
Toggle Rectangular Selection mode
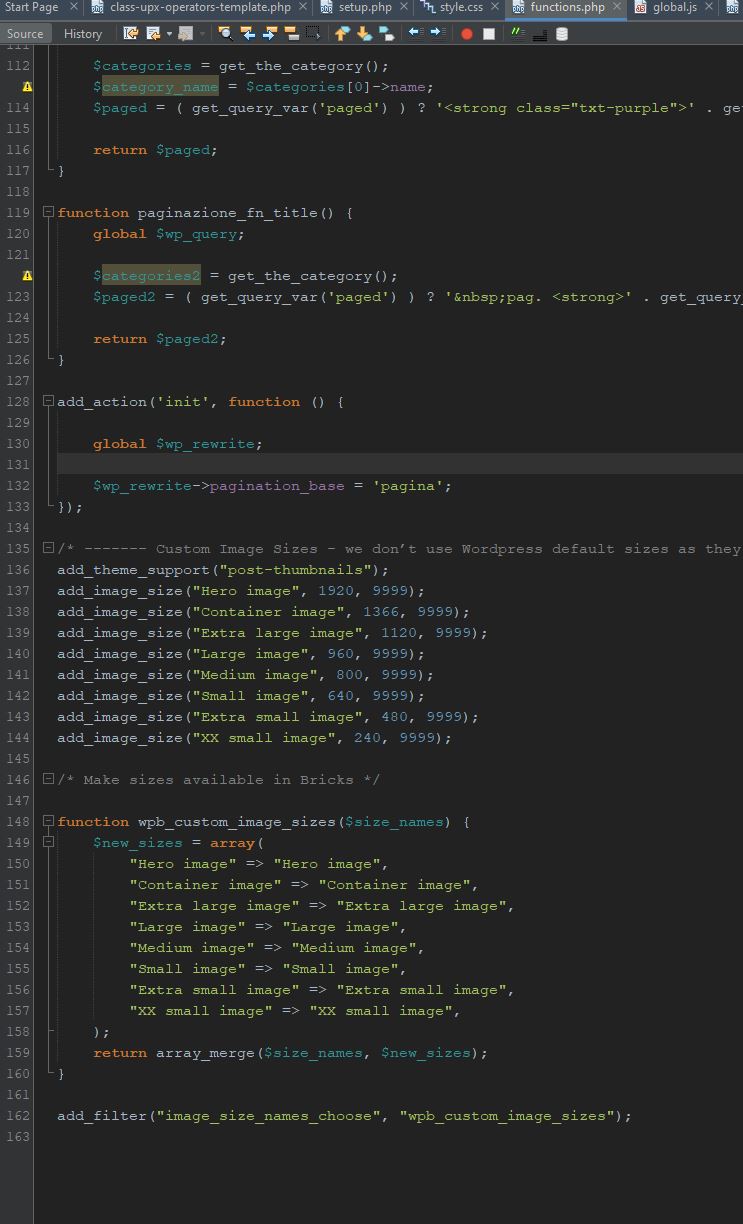point(314,33)
